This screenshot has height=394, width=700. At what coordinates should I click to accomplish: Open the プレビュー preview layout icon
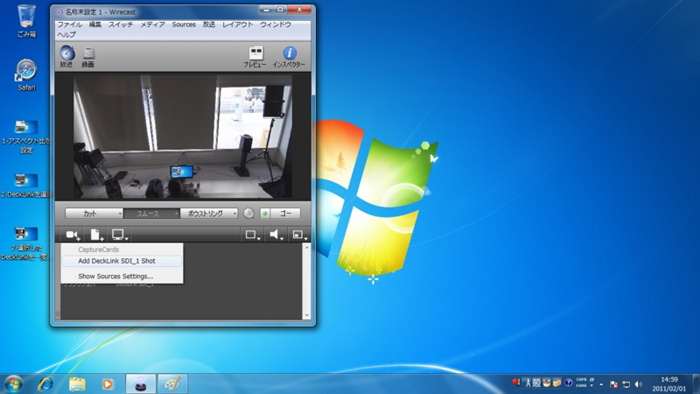point(255,56)
